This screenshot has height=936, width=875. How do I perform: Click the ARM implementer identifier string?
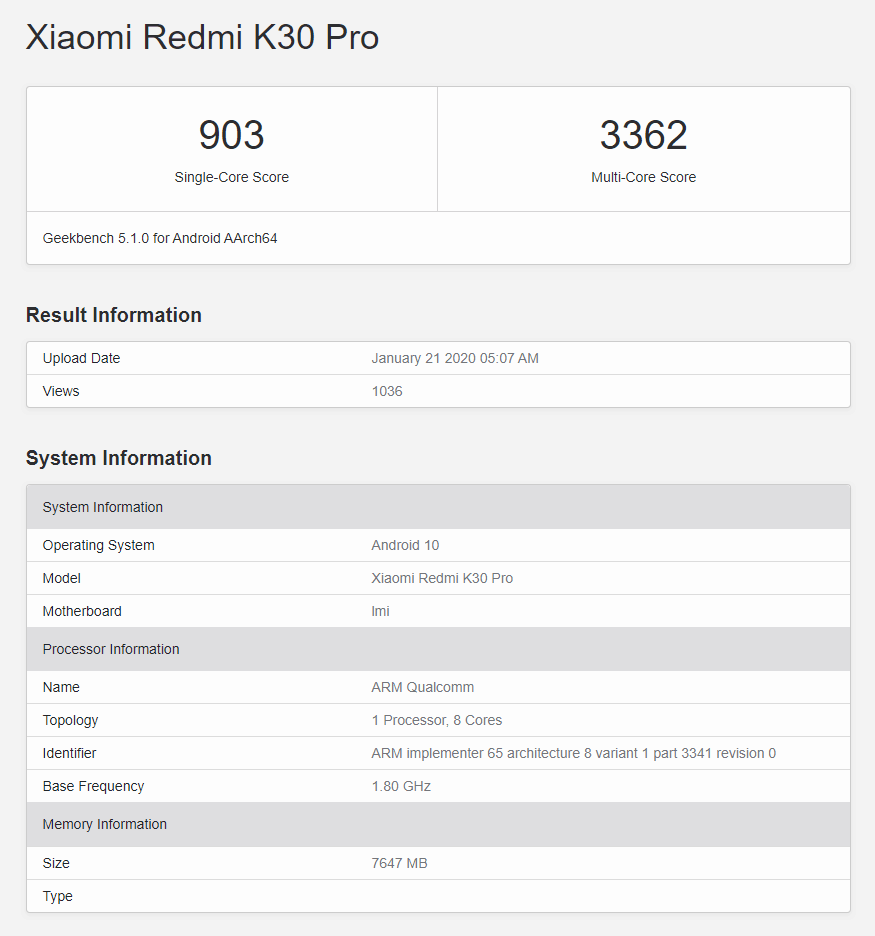(x=573, y=753)
